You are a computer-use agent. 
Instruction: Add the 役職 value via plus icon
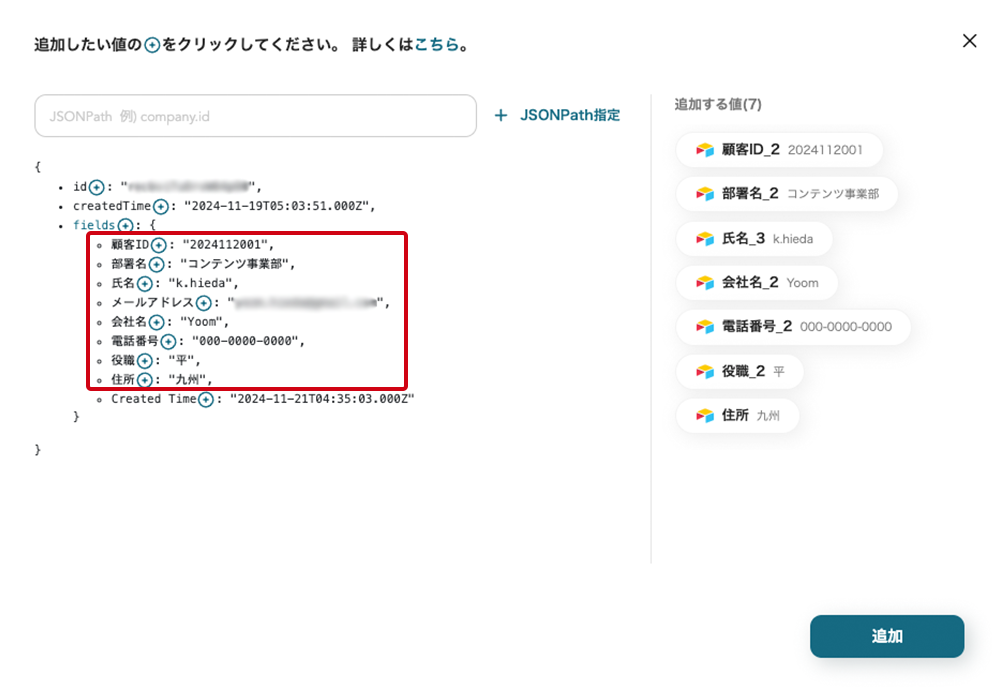(144, 360)
